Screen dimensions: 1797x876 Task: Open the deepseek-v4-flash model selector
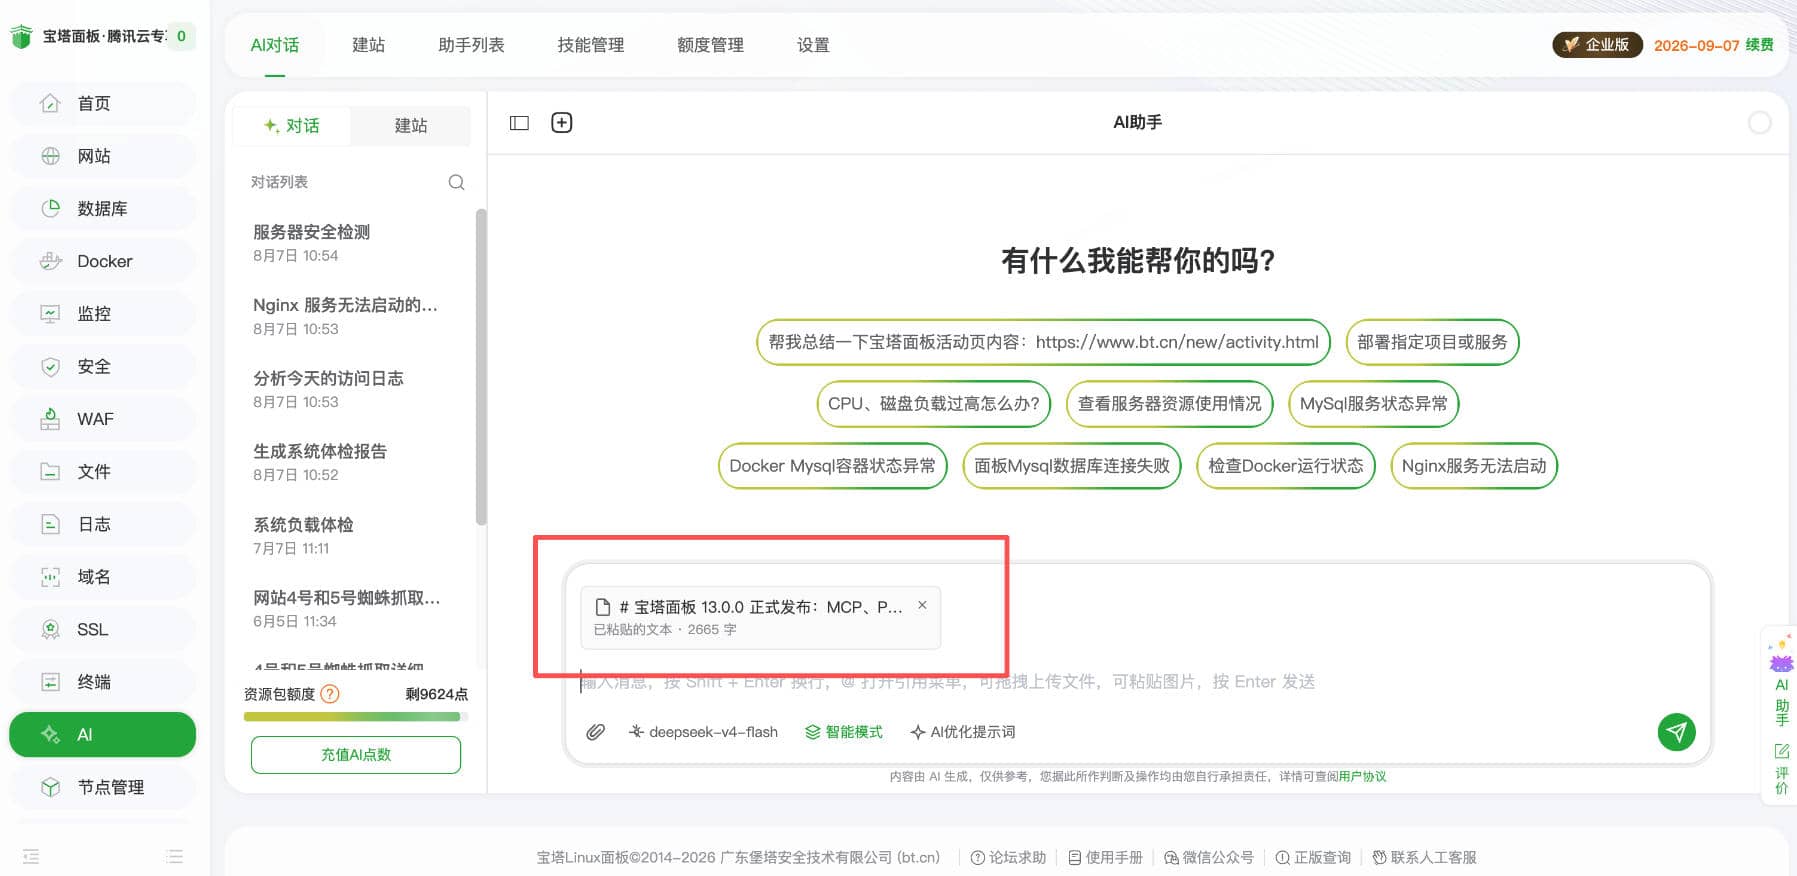point(703,732)
